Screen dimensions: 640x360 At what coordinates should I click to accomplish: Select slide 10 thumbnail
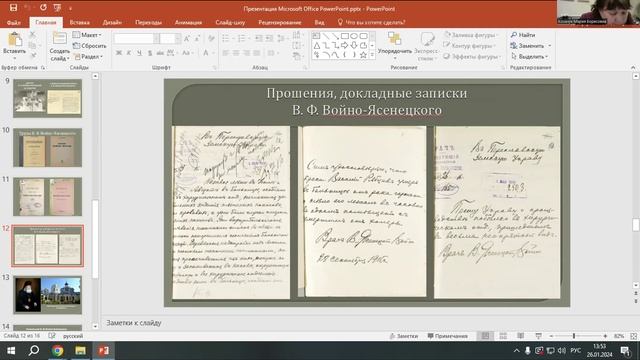point(47,147)
